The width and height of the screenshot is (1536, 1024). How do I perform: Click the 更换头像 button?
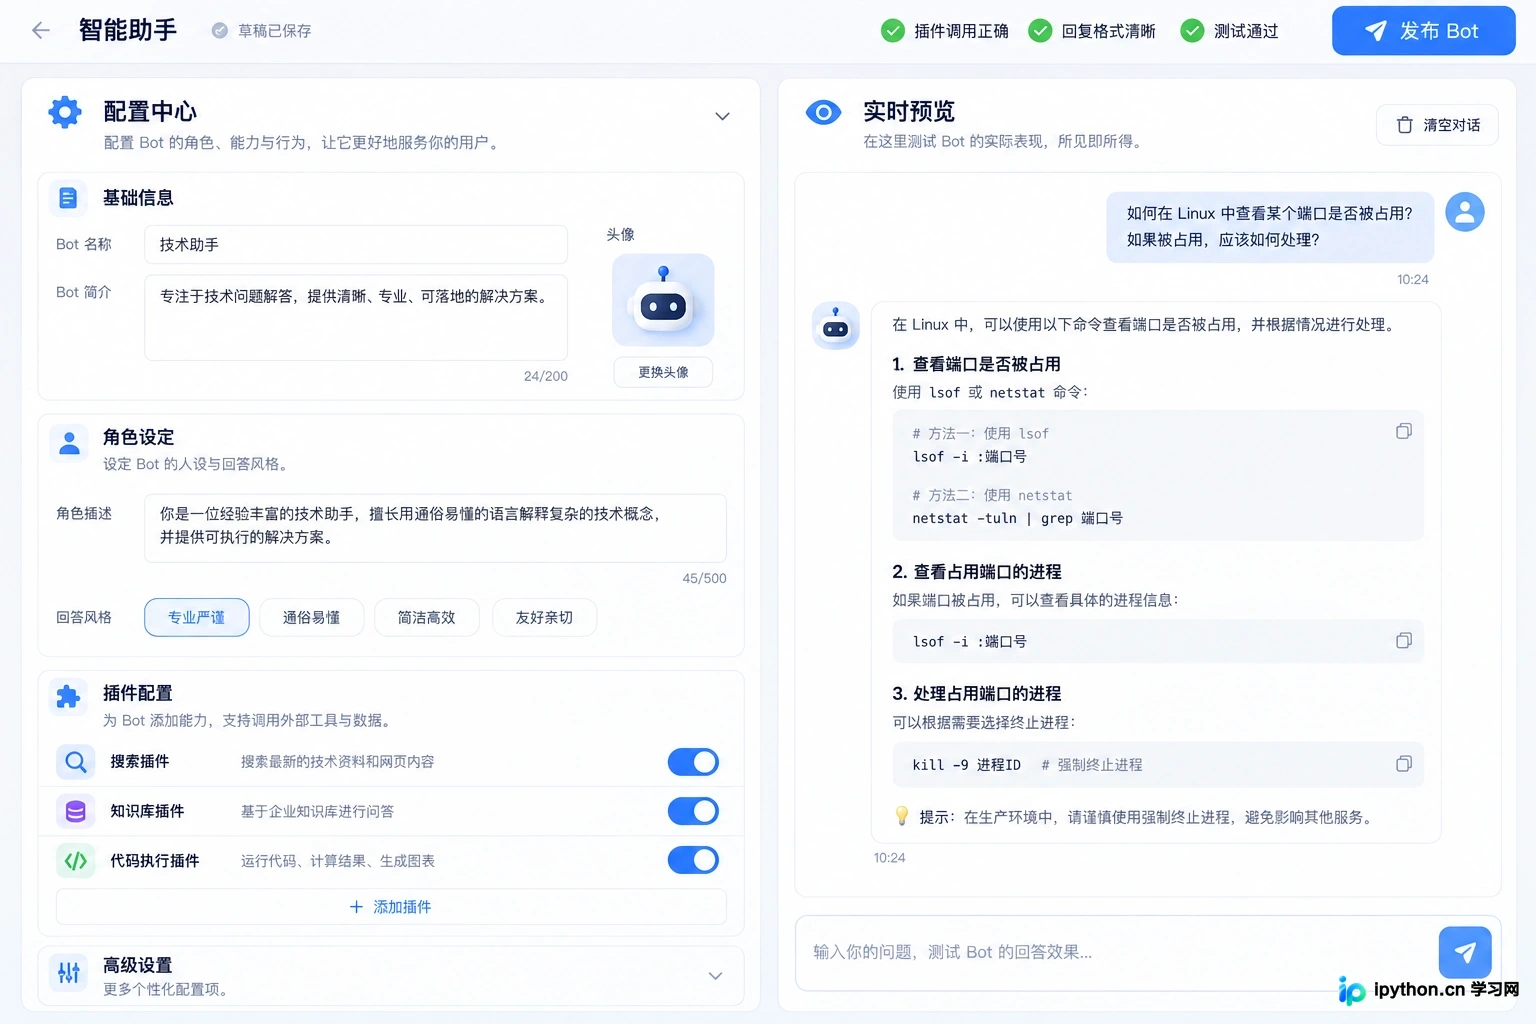click(663, 372)
